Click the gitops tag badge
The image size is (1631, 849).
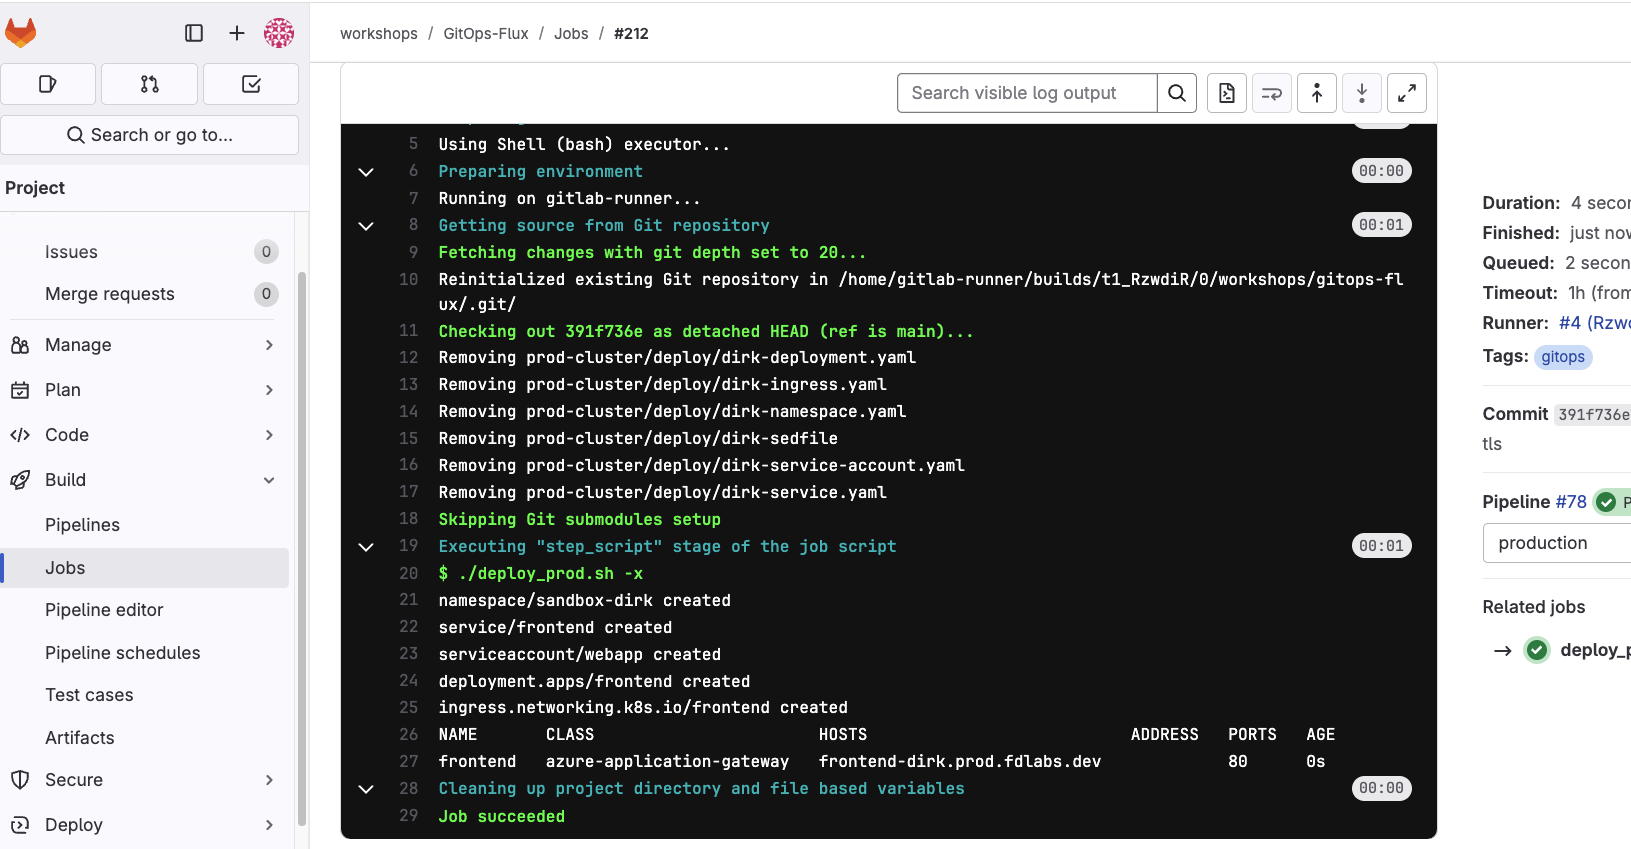click(1563, 357)
